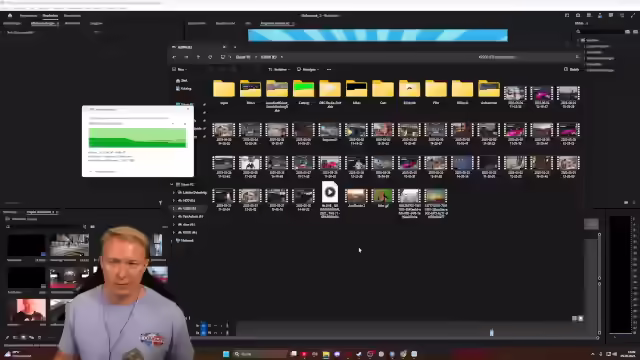The image size is (640, 360).
Task: Click the timeline playhead marker in Premiere
Action: tap(491, 332)
